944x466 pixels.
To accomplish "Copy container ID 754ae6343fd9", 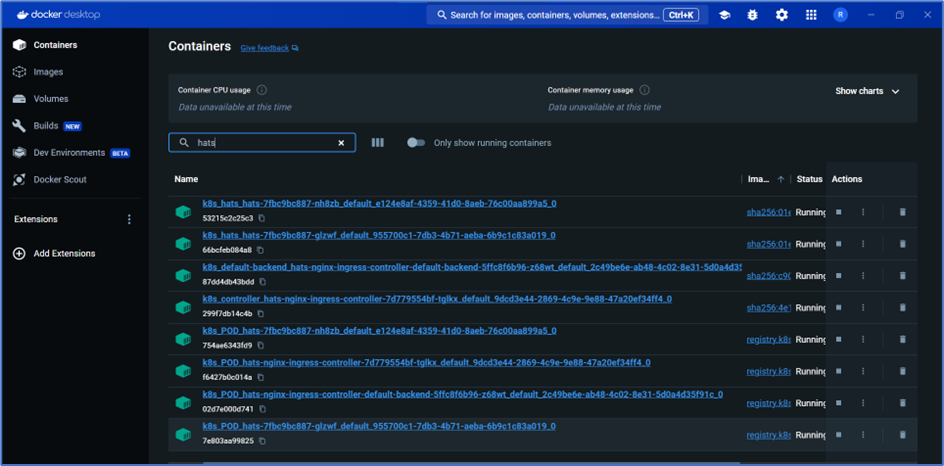I will [261, 346].
